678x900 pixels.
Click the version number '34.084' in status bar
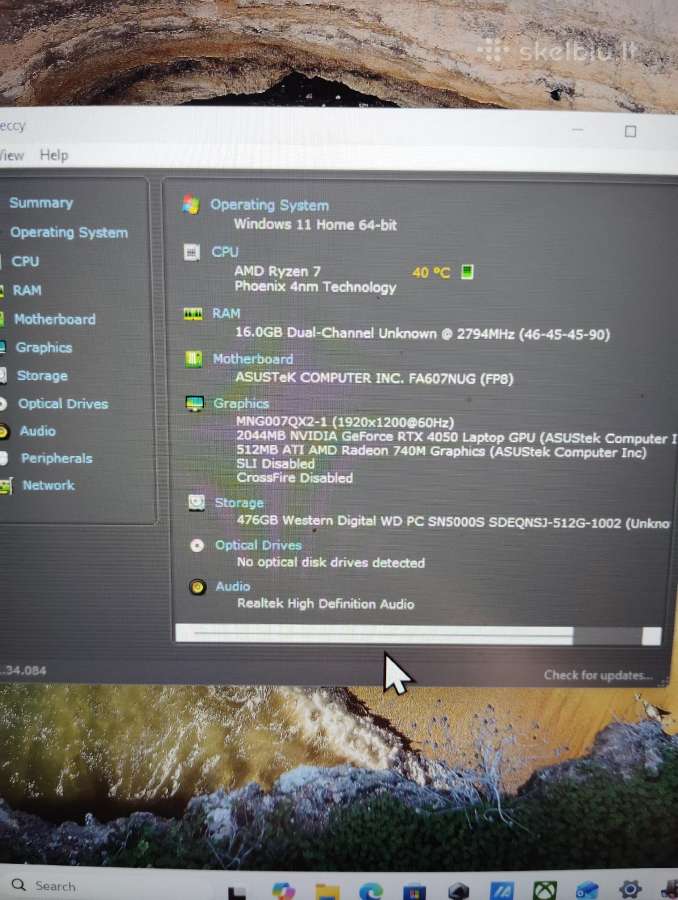click(x=24, y=670)
